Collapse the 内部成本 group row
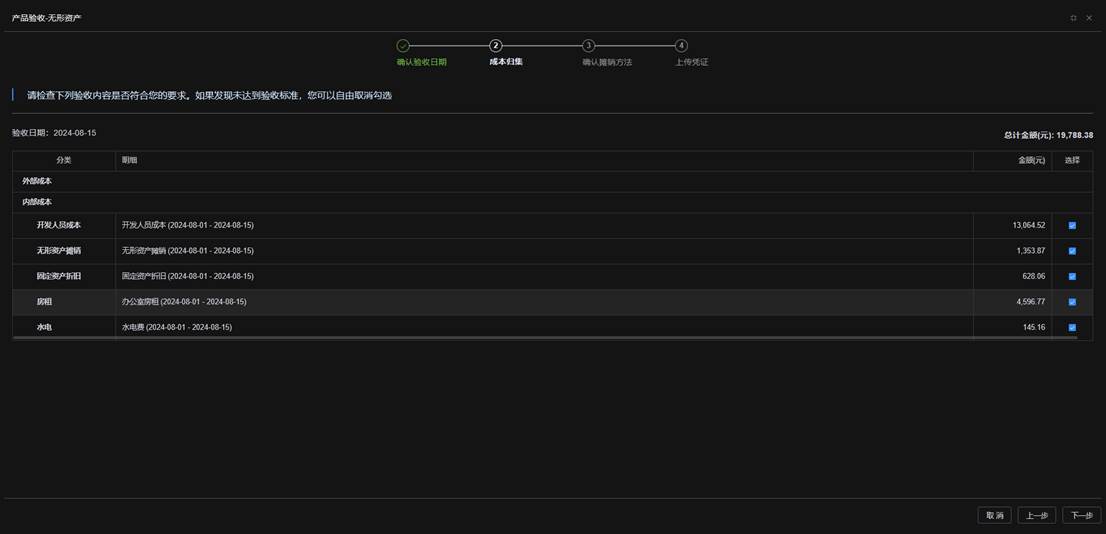Viewport: 1106px width, 534px height. point(37,202)
